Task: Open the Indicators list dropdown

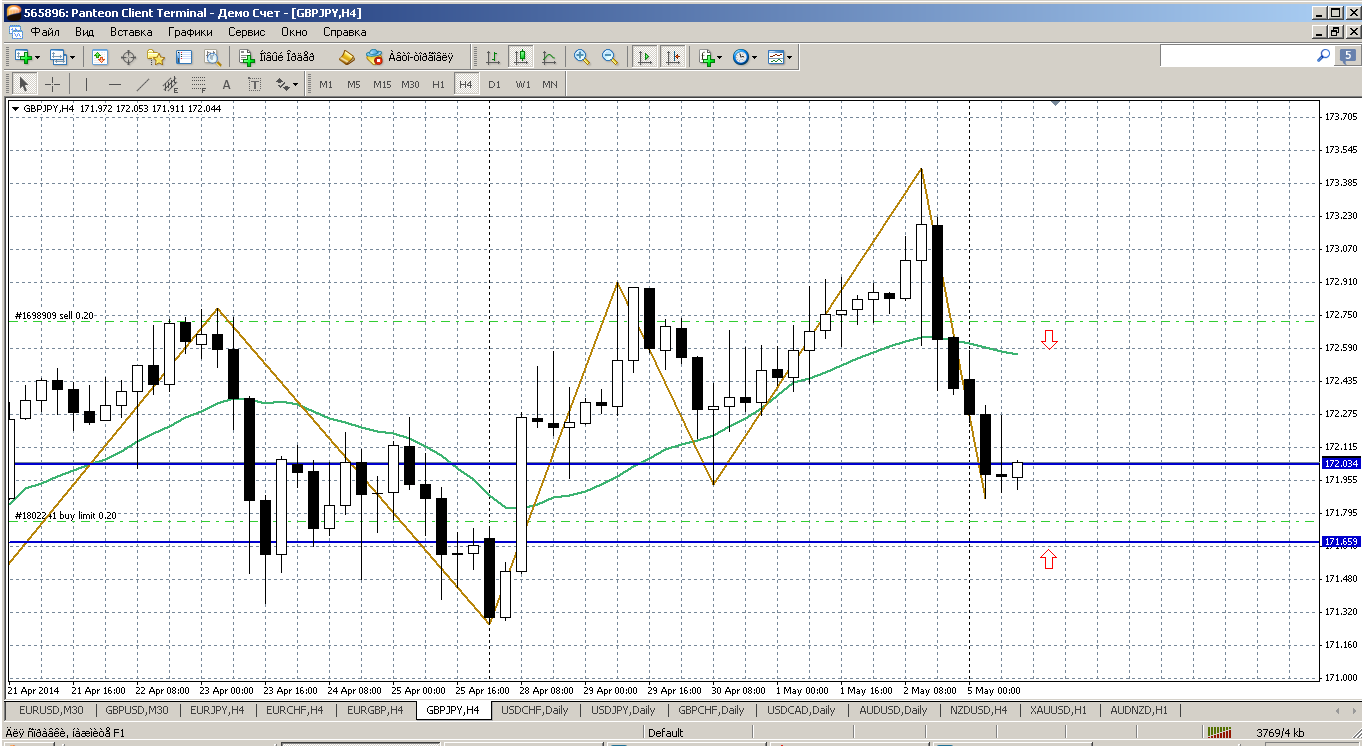Action: pyautogui.click(x=710, y=57)
